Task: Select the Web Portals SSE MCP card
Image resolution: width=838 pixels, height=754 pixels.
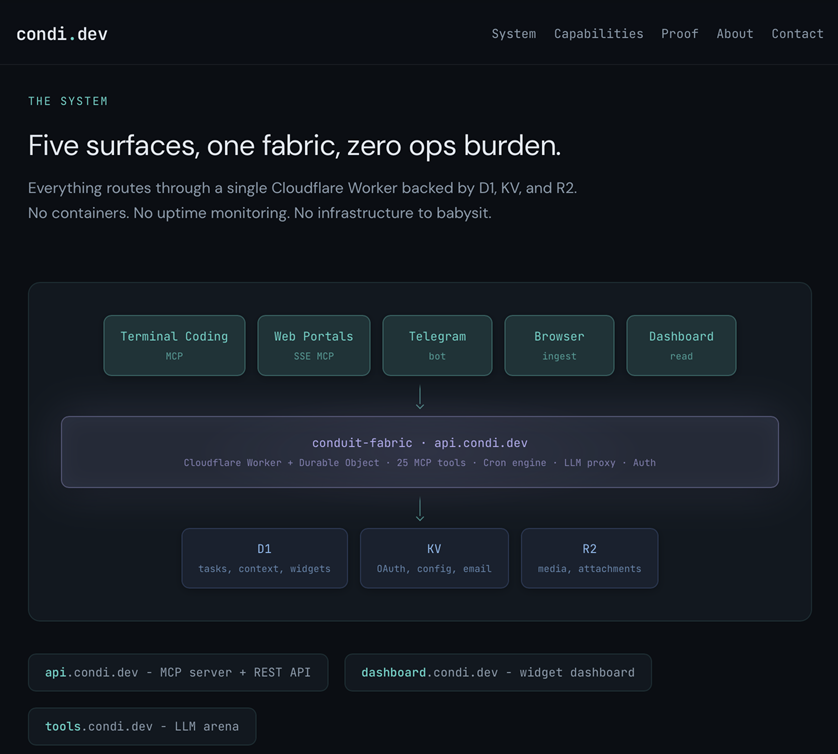Action: [x=314, y=345]
